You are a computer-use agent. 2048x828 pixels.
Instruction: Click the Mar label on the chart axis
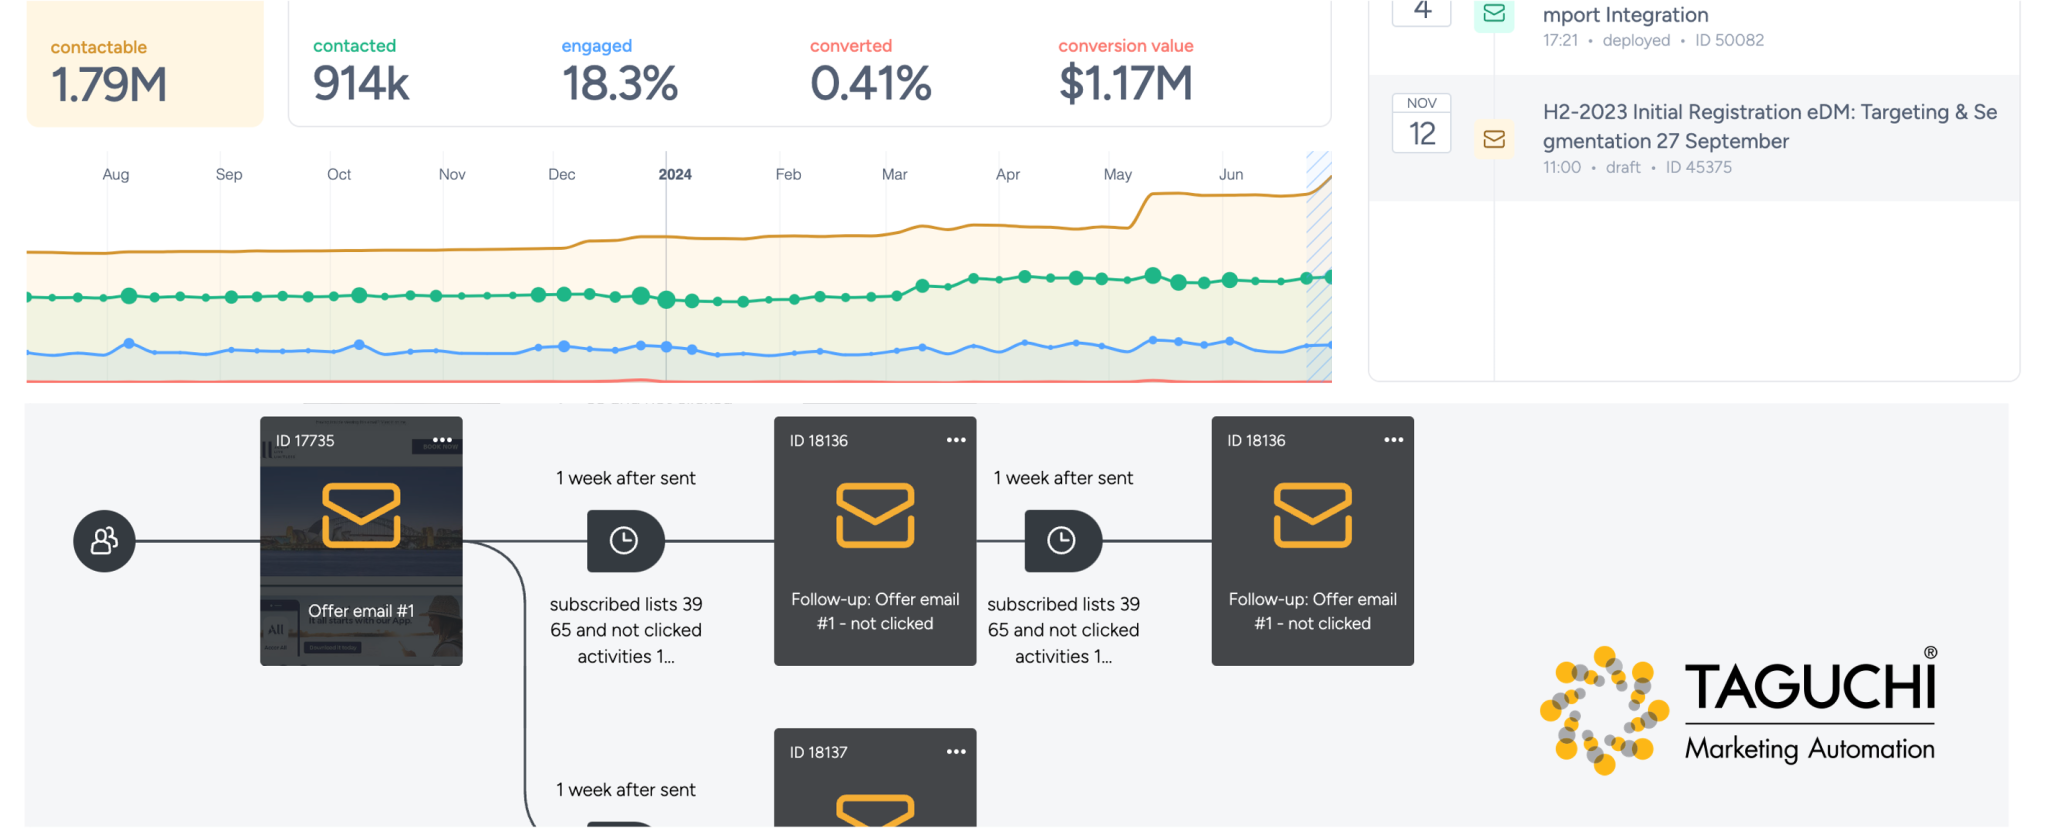(x=895, y=174)
